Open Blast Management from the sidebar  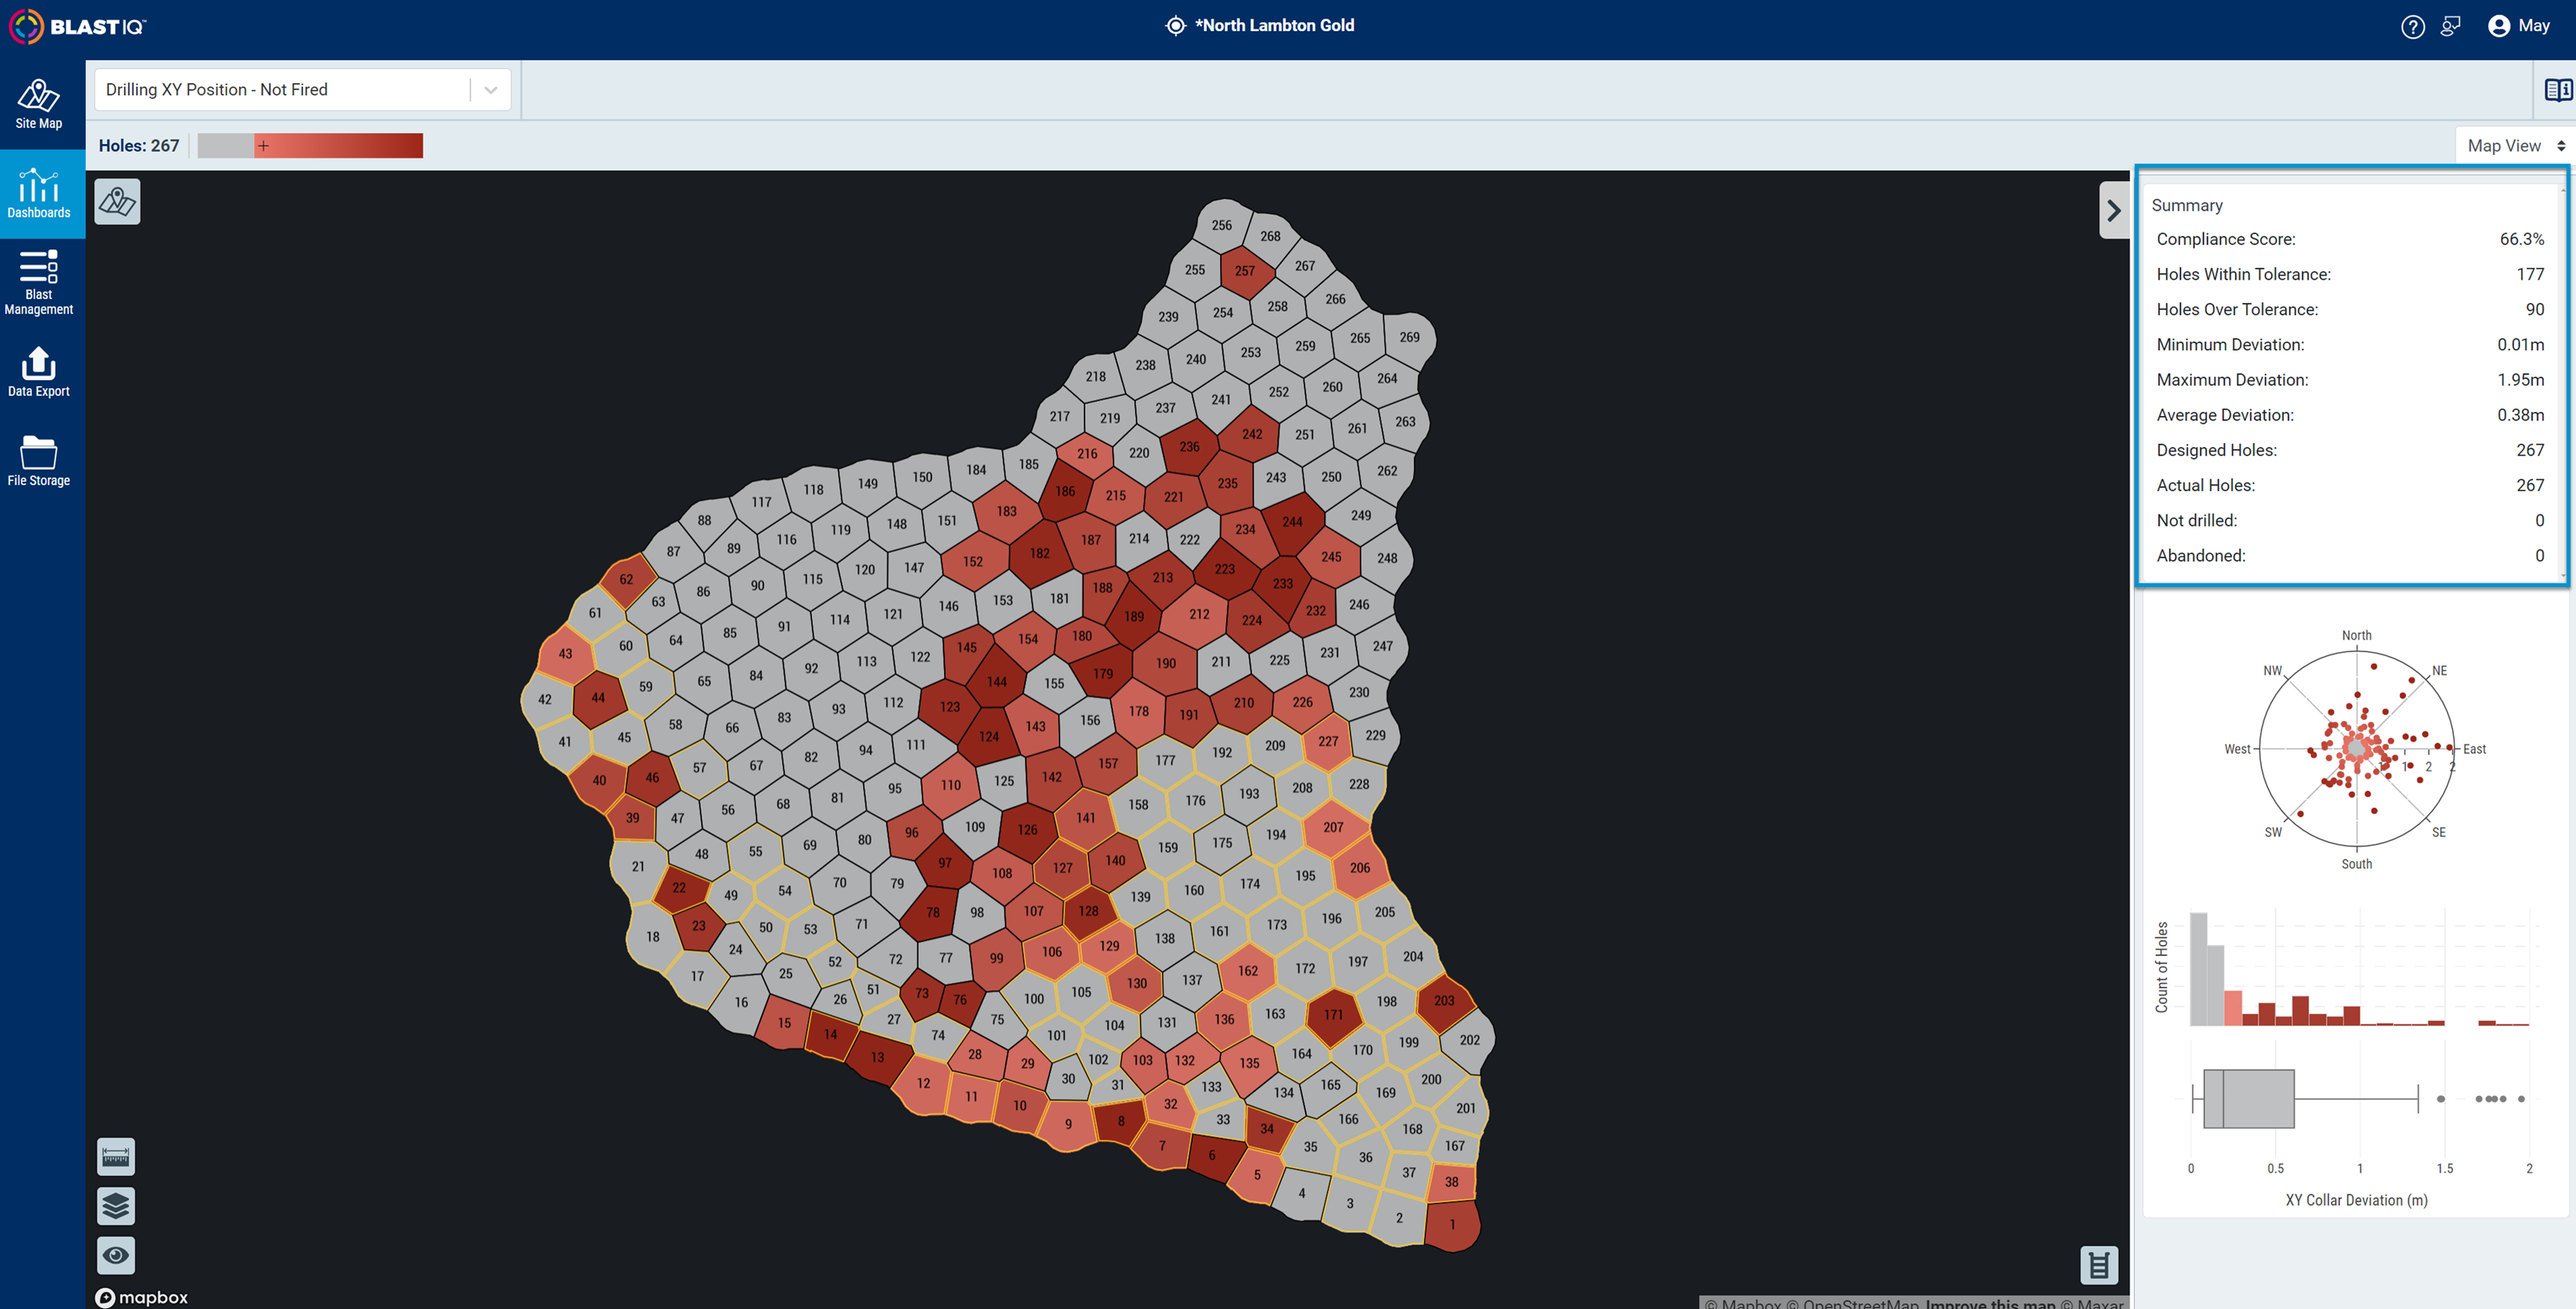click(x=39, y=282)
